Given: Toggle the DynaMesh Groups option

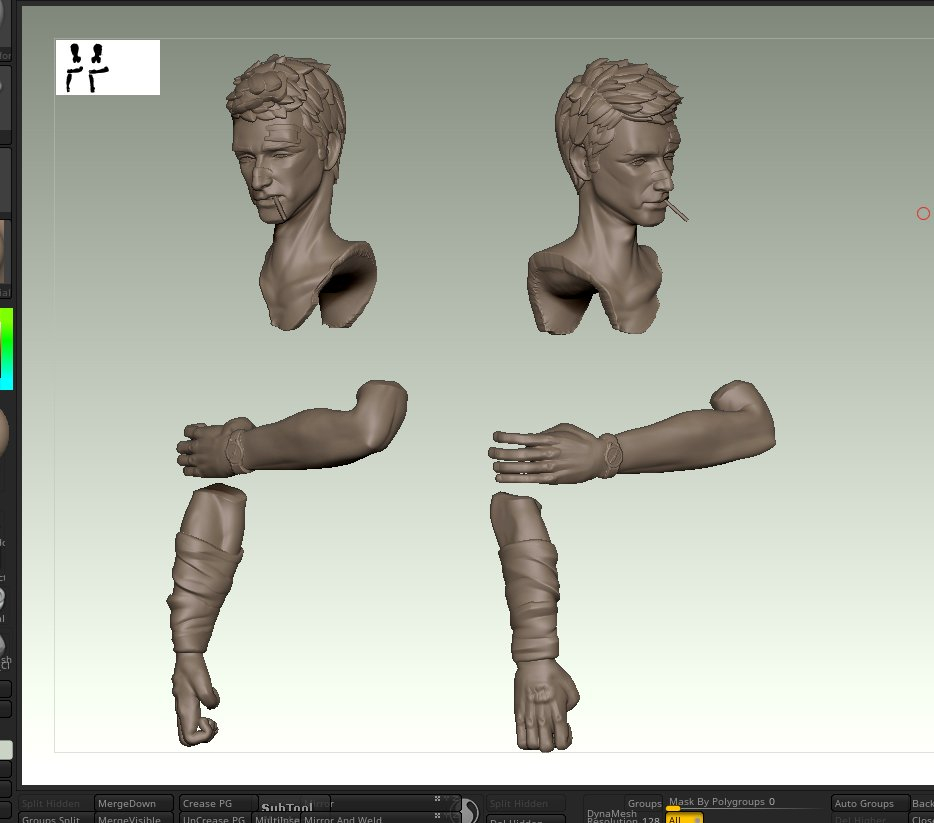Looking at the screenshot, I should click(x=643, y=803).
